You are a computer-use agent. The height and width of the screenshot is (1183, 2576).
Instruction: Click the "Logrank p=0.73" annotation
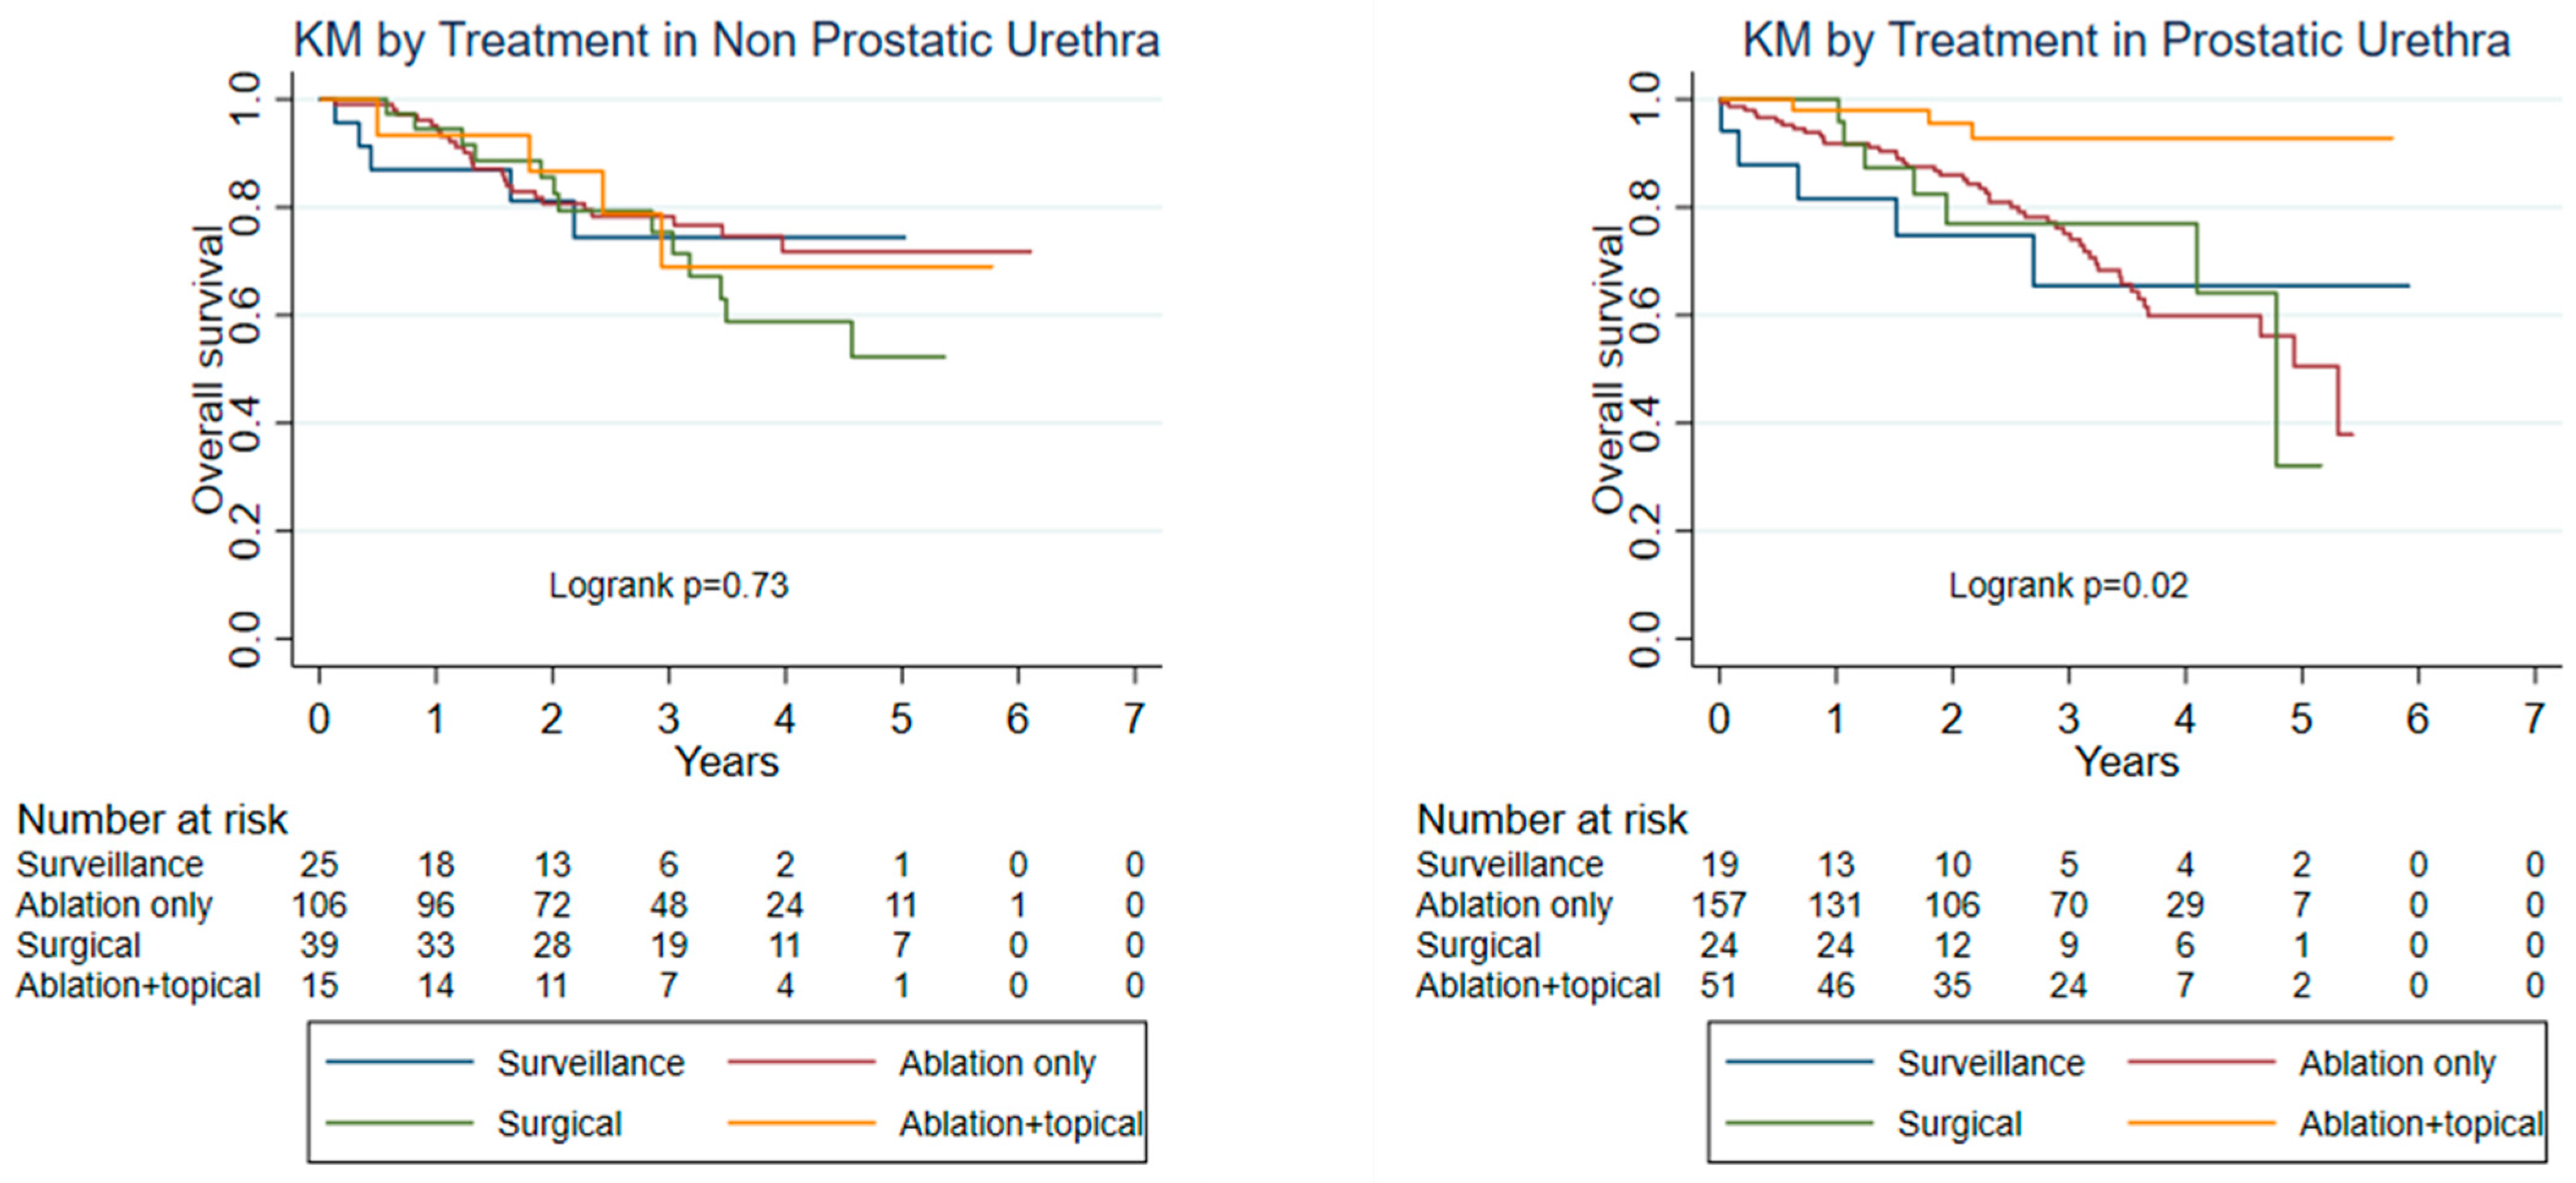coord(668,585)
